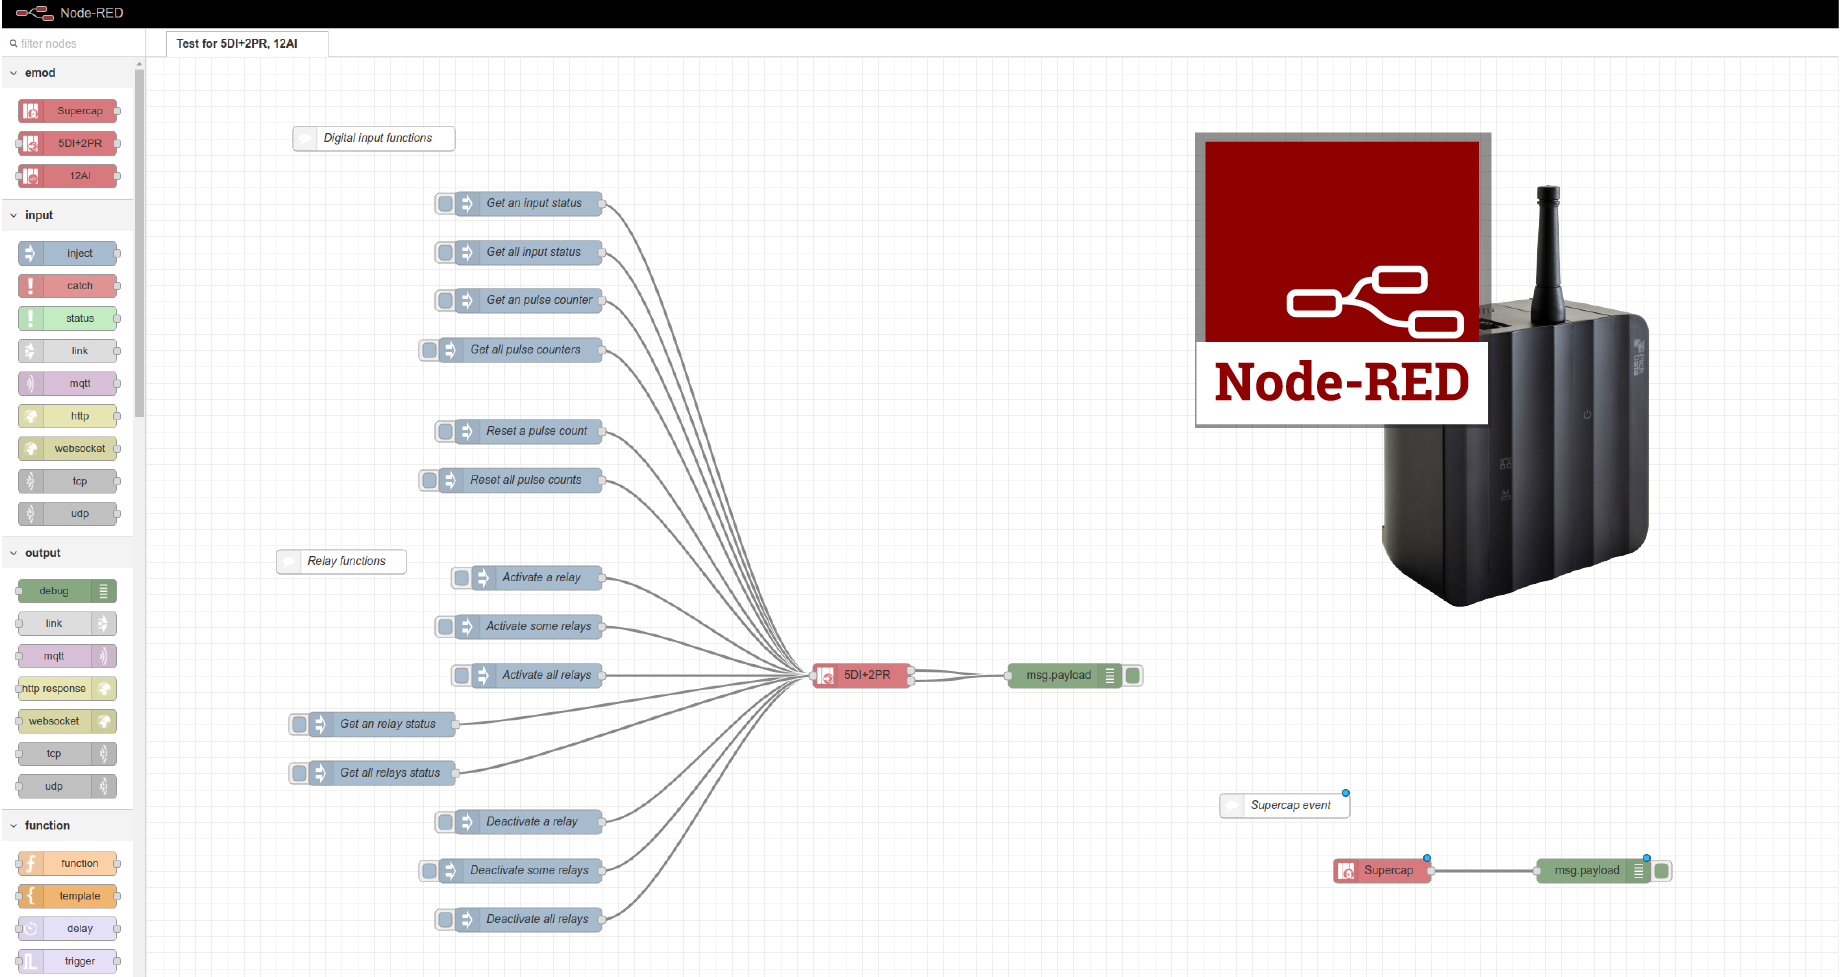Trigger the 'Get an pulse counter' inject button
This screenshot has width=1841, height=977.
[446, 301]
